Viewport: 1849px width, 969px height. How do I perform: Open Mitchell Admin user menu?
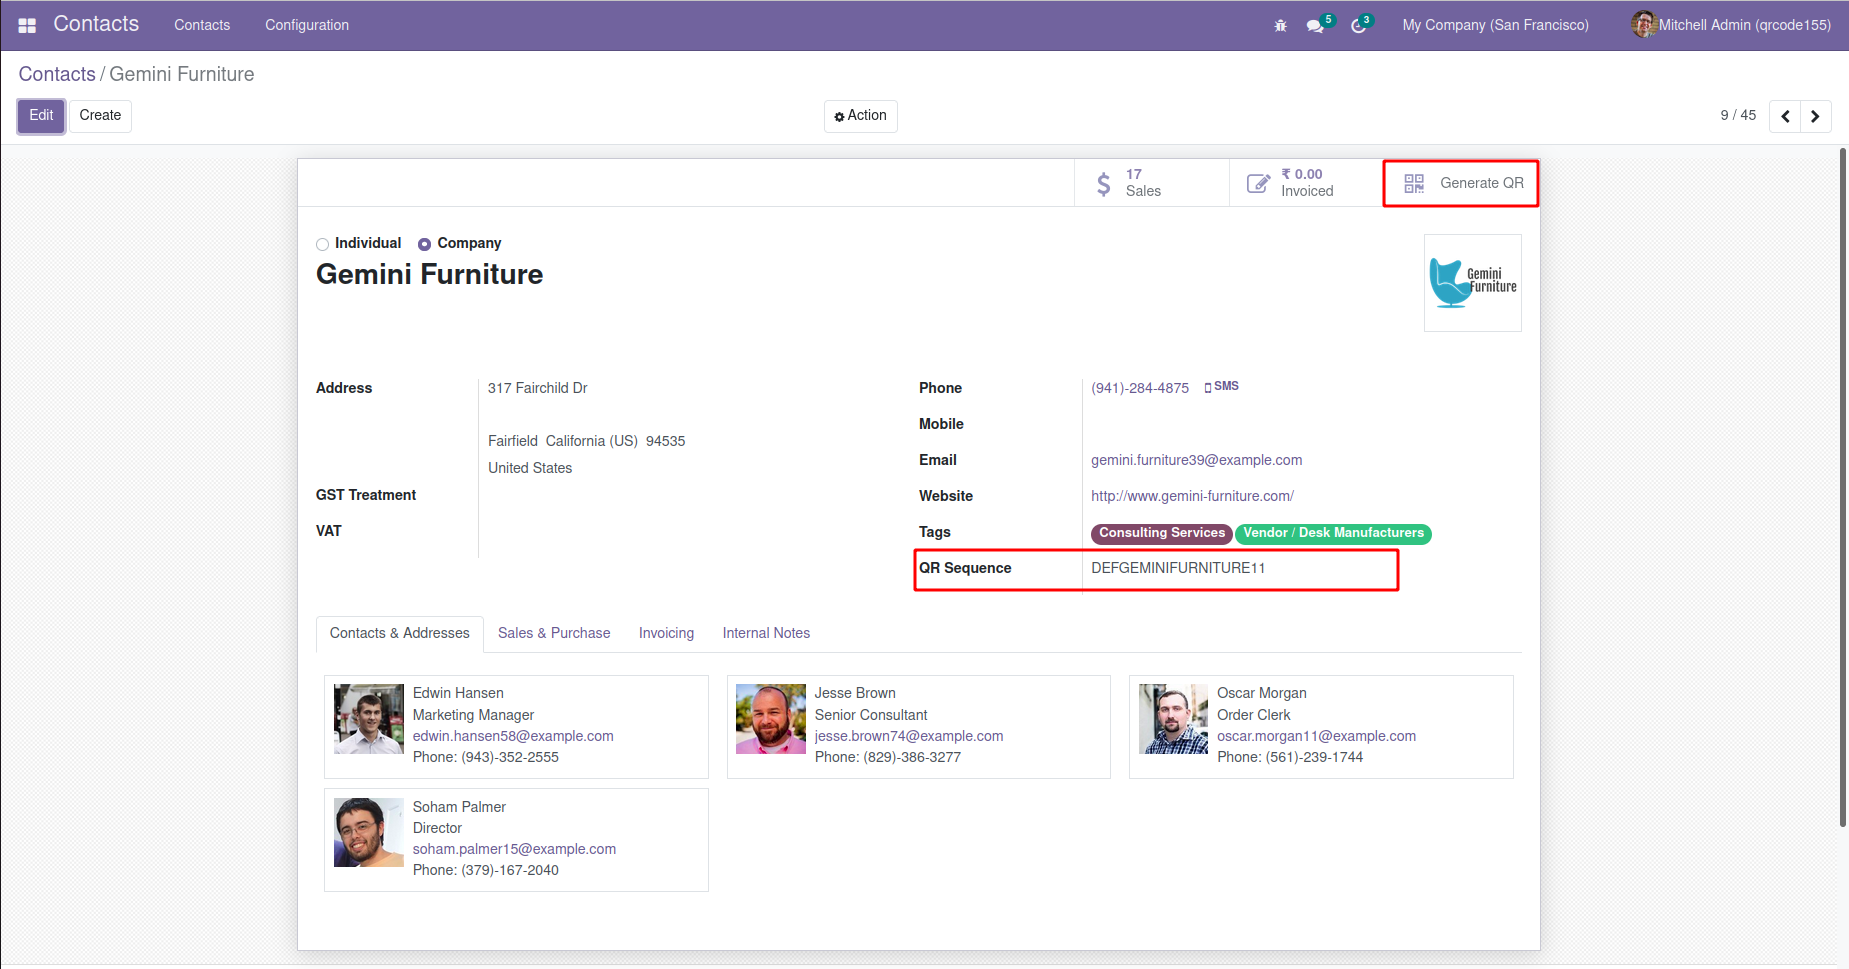(1731, 25)
